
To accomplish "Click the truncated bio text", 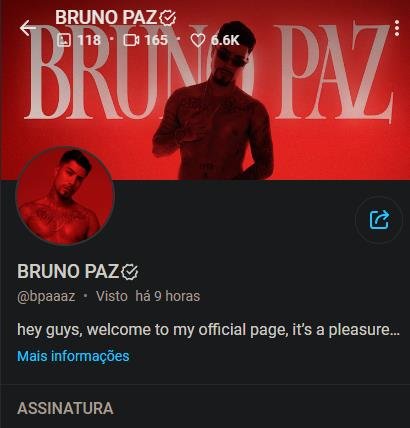I will 208,330.
